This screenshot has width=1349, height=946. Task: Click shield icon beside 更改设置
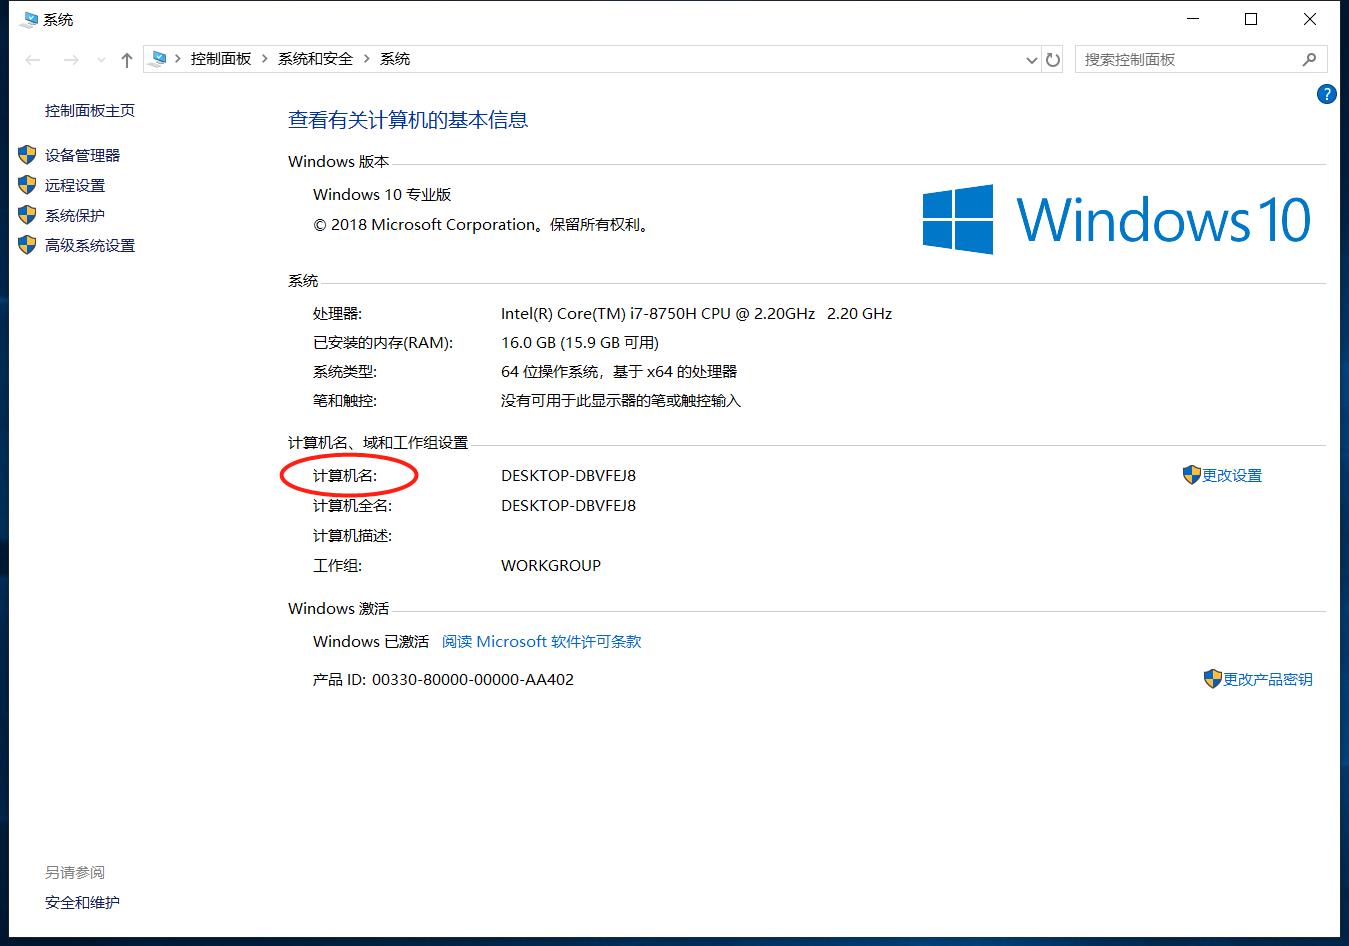point(1191,475)
